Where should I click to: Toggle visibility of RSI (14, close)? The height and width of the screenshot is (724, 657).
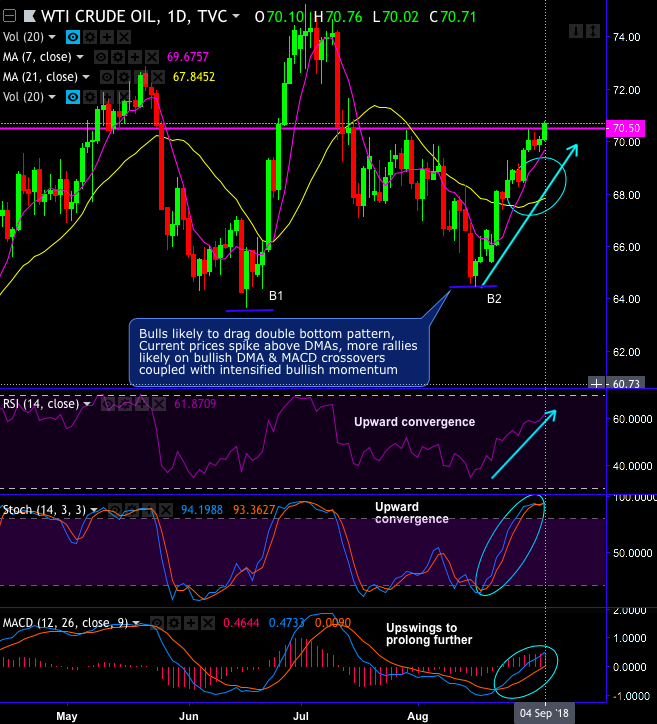click(108, 404)
